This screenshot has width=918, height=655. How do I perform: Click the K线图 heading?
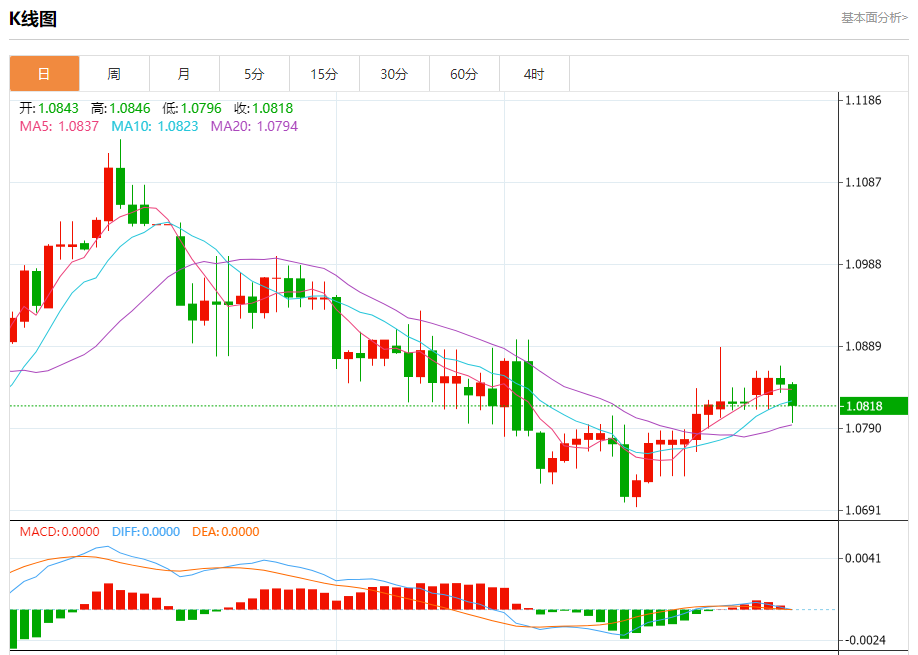click(x=33, y=19)
